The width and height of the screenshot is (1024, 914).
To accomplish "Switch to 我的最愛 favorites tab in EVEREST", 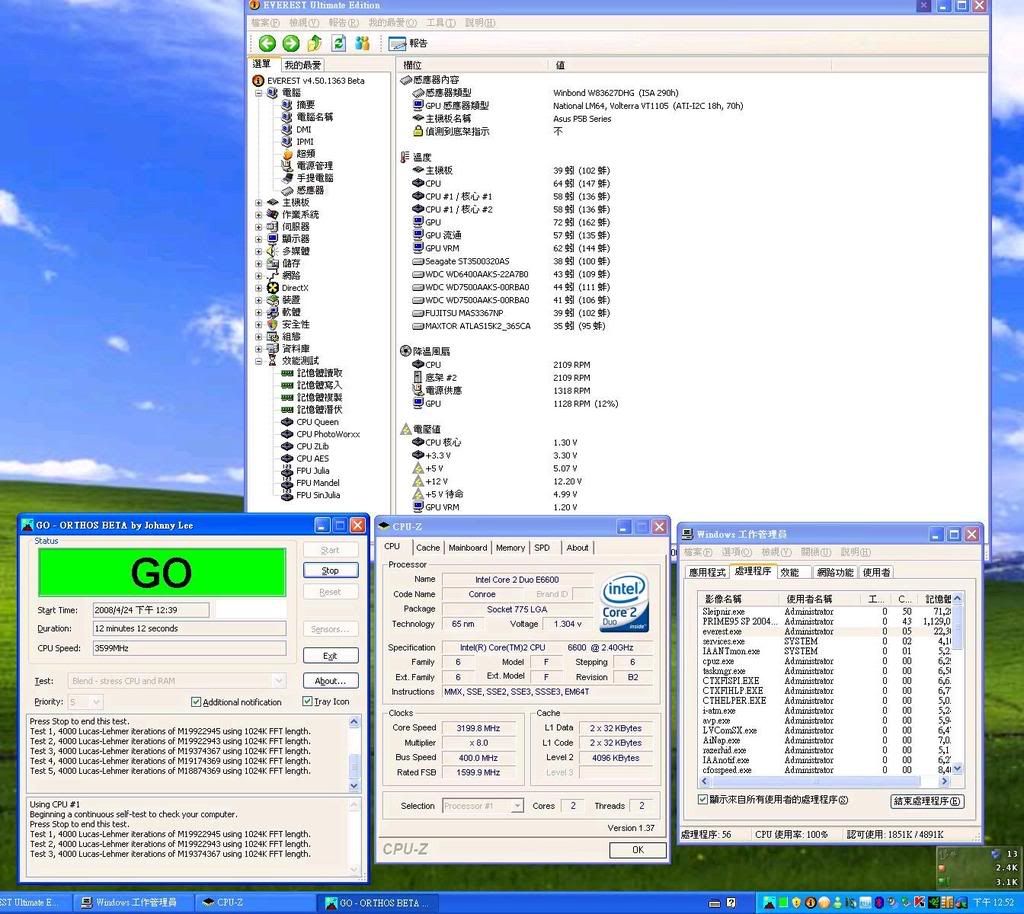I will (302, 65).
